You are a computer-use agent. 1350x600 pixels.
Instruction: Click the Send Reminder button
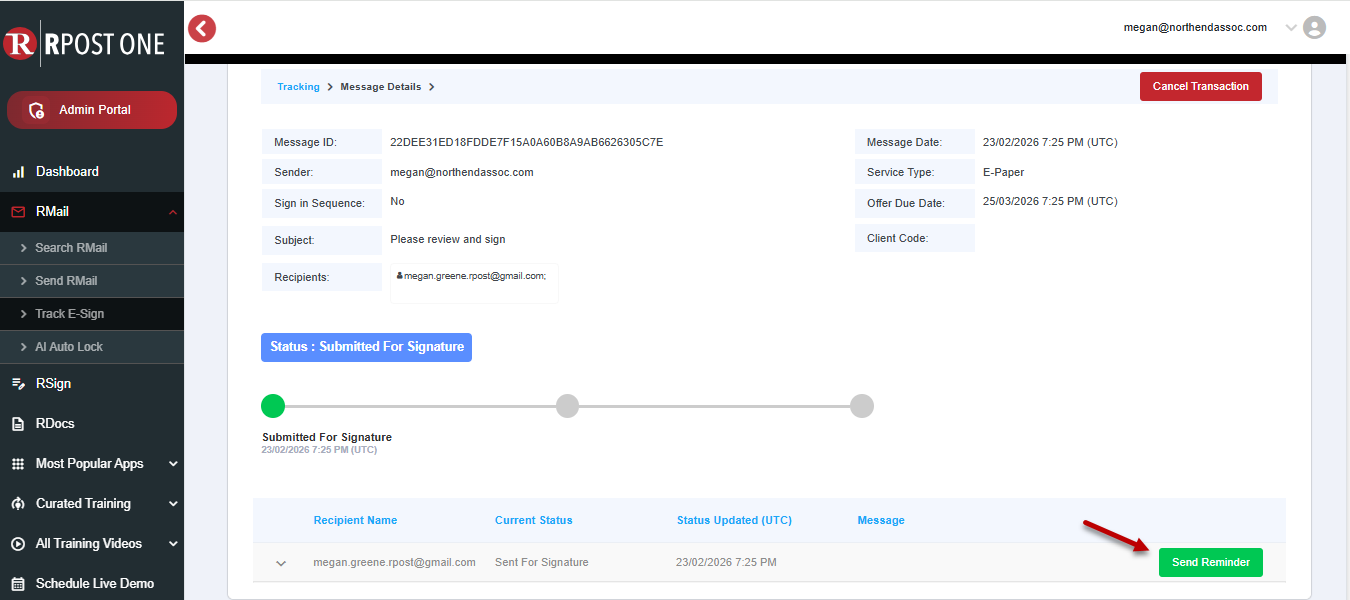click(x=1211, y=562)
